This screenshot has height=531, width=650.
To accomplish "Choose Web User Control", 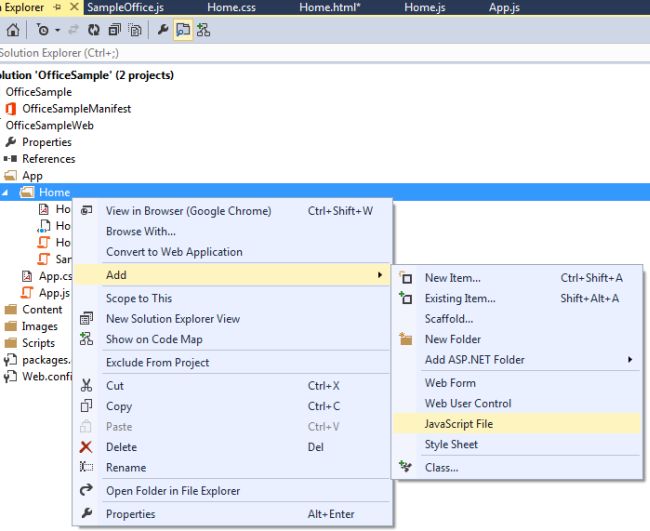I will click(517, 403).
